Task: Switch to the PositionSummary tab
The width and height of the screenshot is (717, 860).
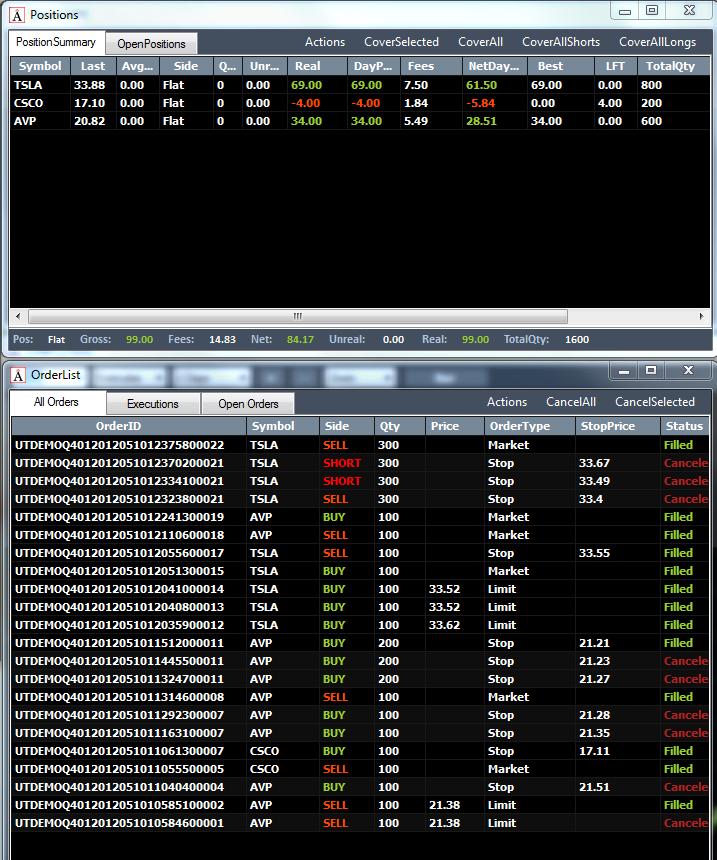Action: coord(56,42)
